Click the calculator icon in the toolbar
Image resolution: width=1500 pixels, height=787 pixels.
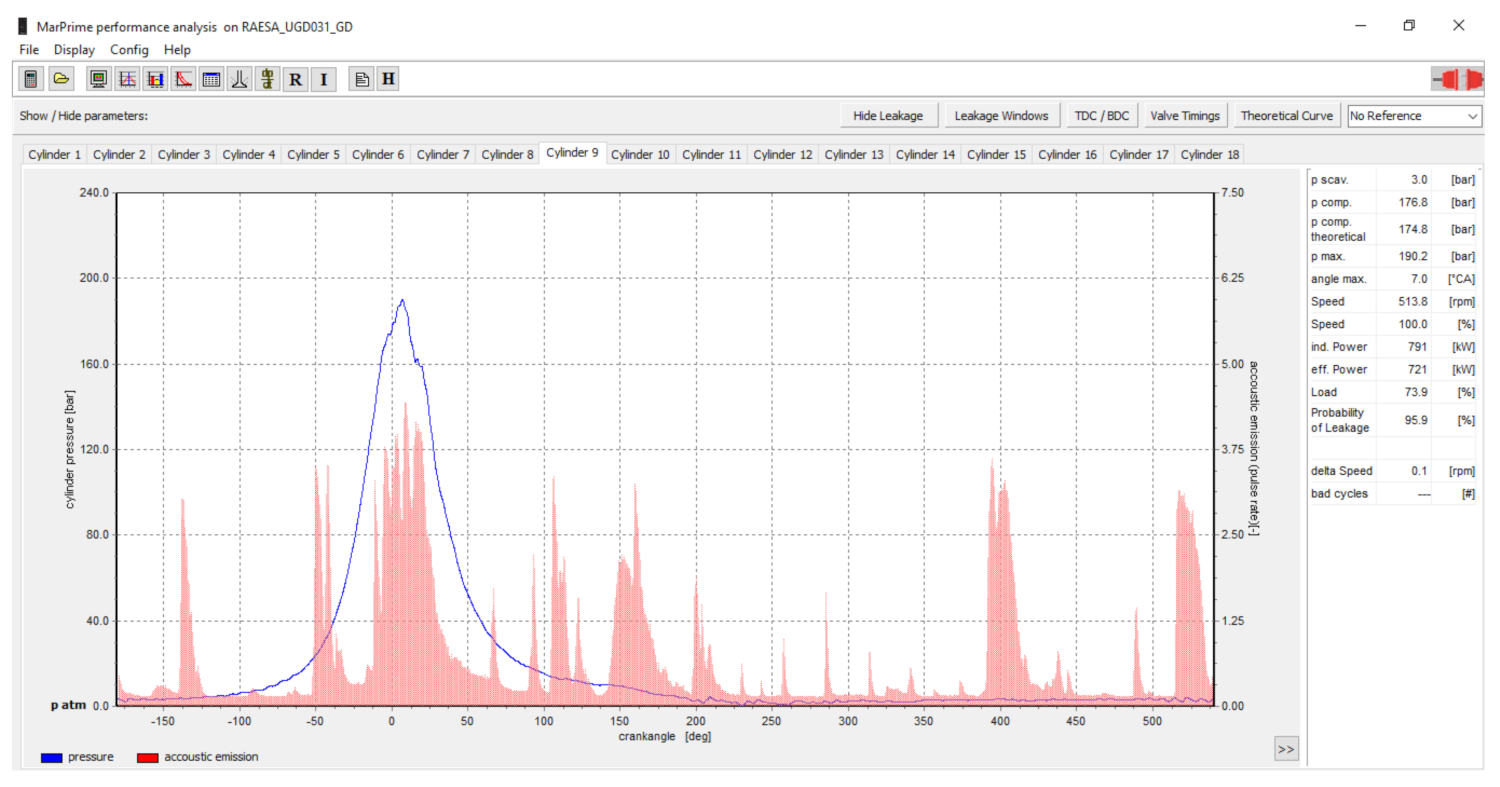(x=31, y=79)
